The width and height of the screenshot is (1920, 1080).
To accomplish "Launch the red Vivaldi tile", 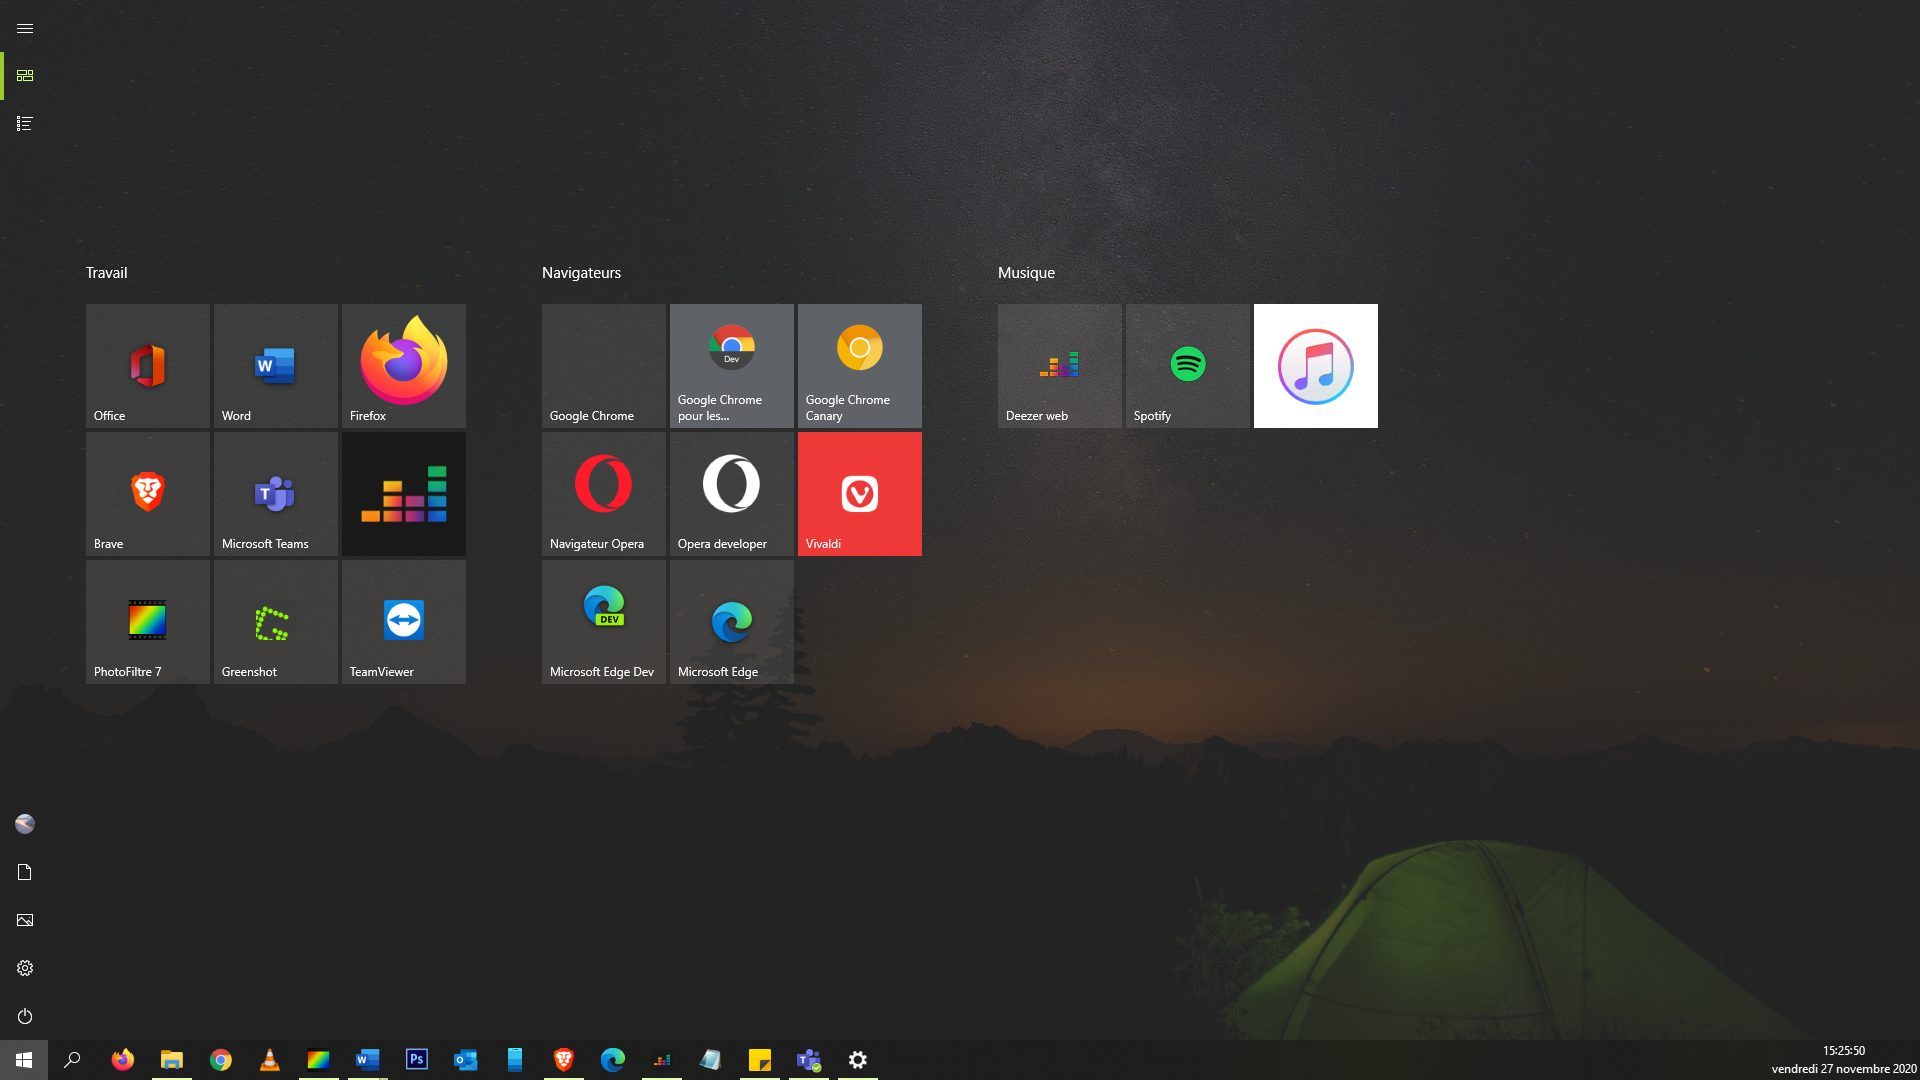I will click(x=860, y=494).
